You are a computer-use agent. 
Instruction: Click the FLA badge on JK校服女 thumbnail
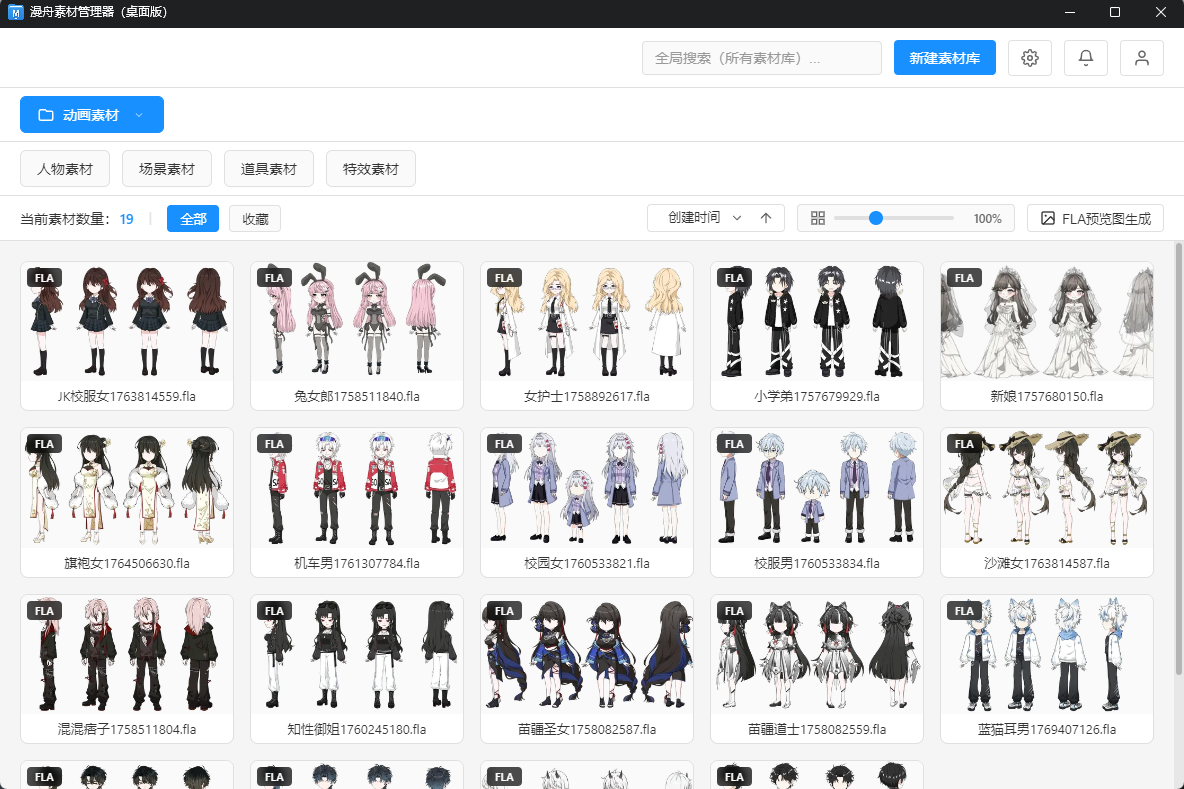[45, 277]
